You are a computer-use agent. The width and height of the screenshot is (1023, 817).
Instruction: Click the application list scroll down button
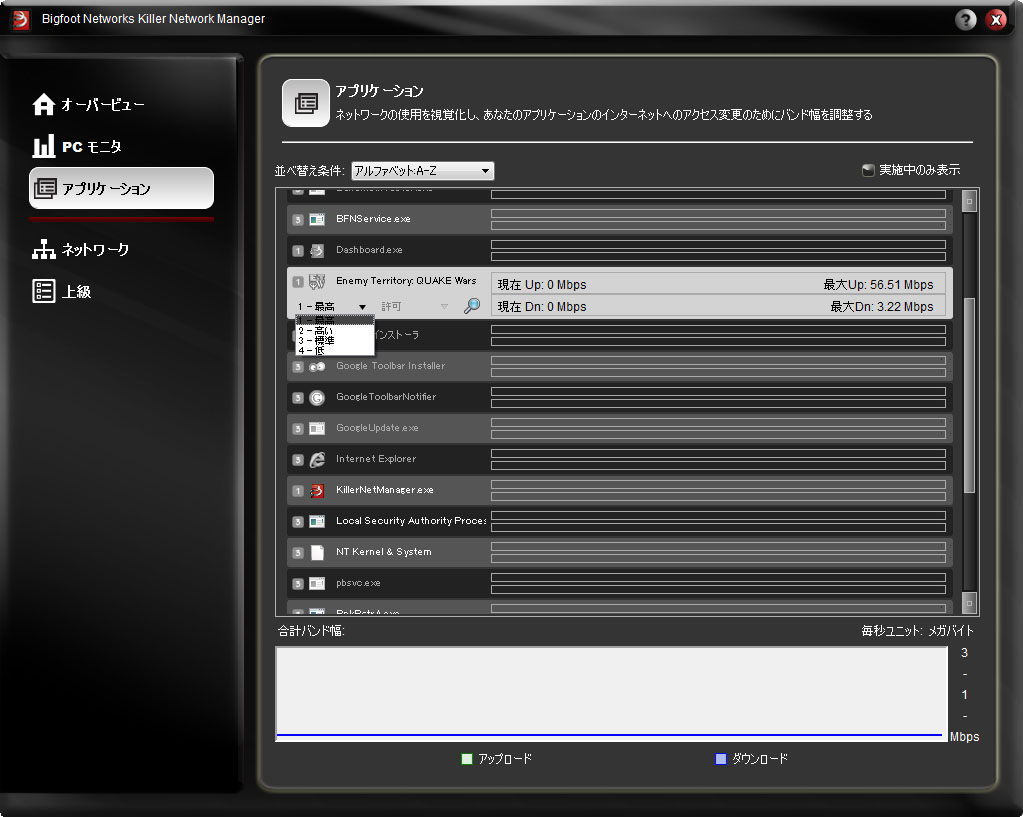970,603
